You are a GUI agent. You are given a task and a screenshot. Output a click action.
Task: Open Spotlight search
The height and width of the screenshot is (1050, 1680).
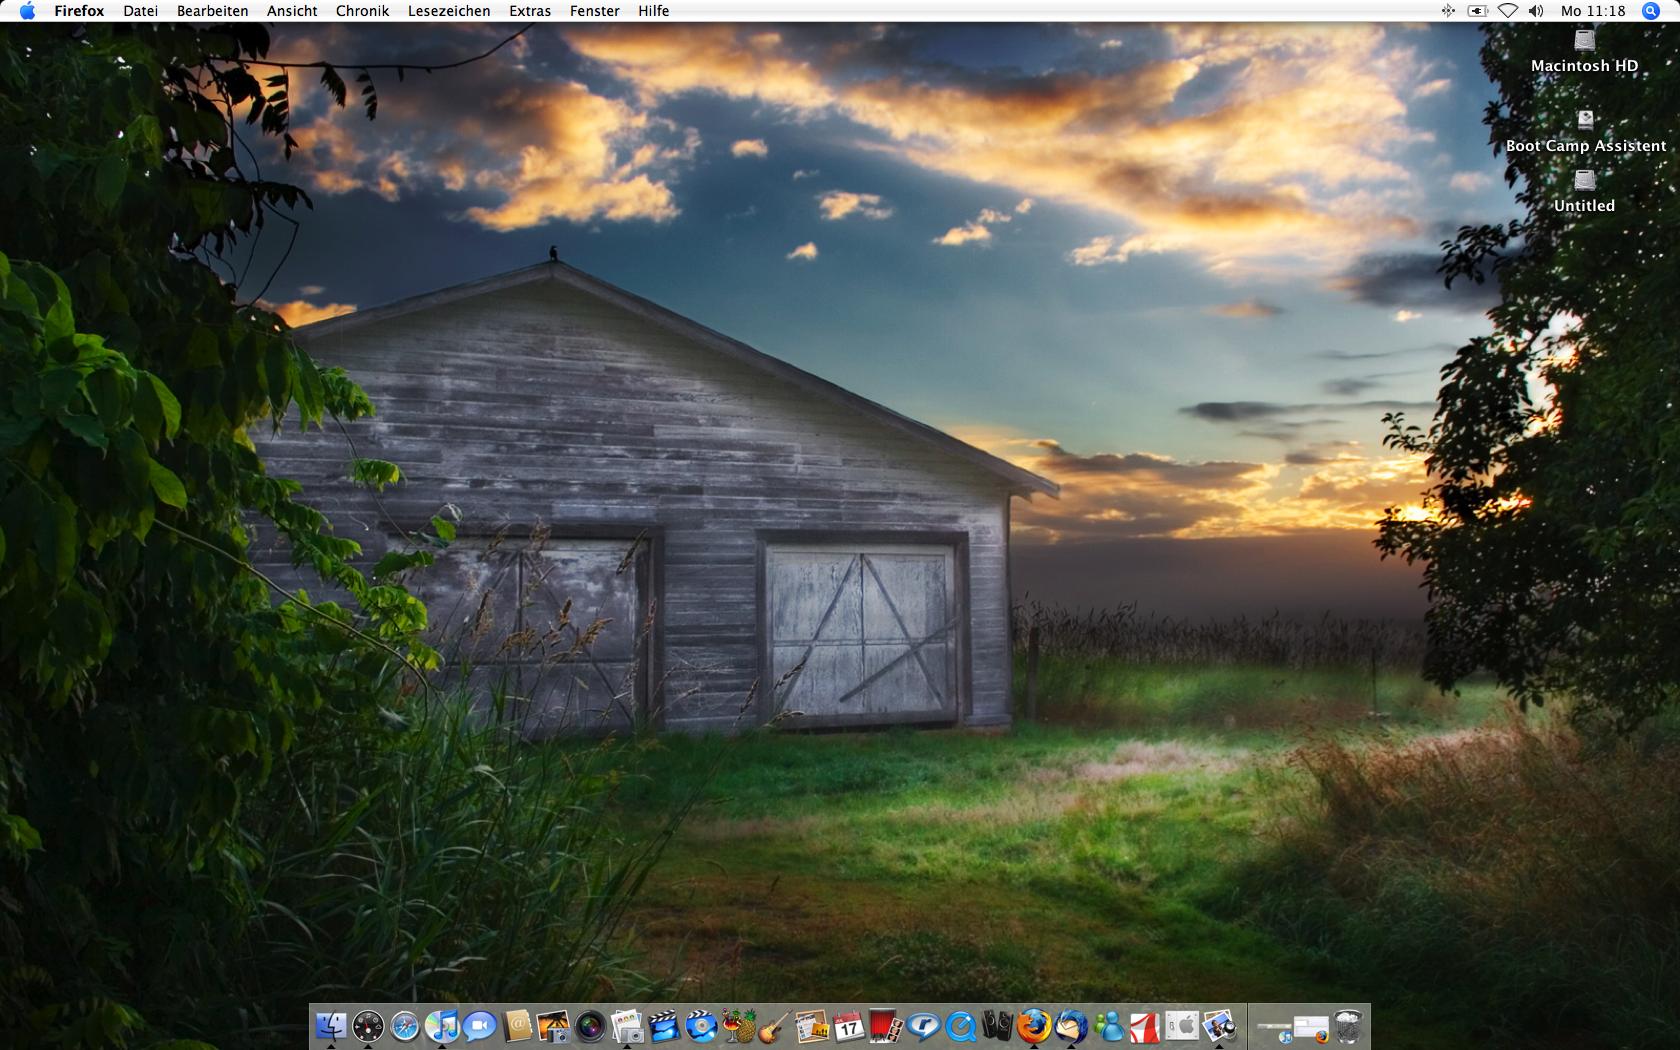[x=1651, y=11]
